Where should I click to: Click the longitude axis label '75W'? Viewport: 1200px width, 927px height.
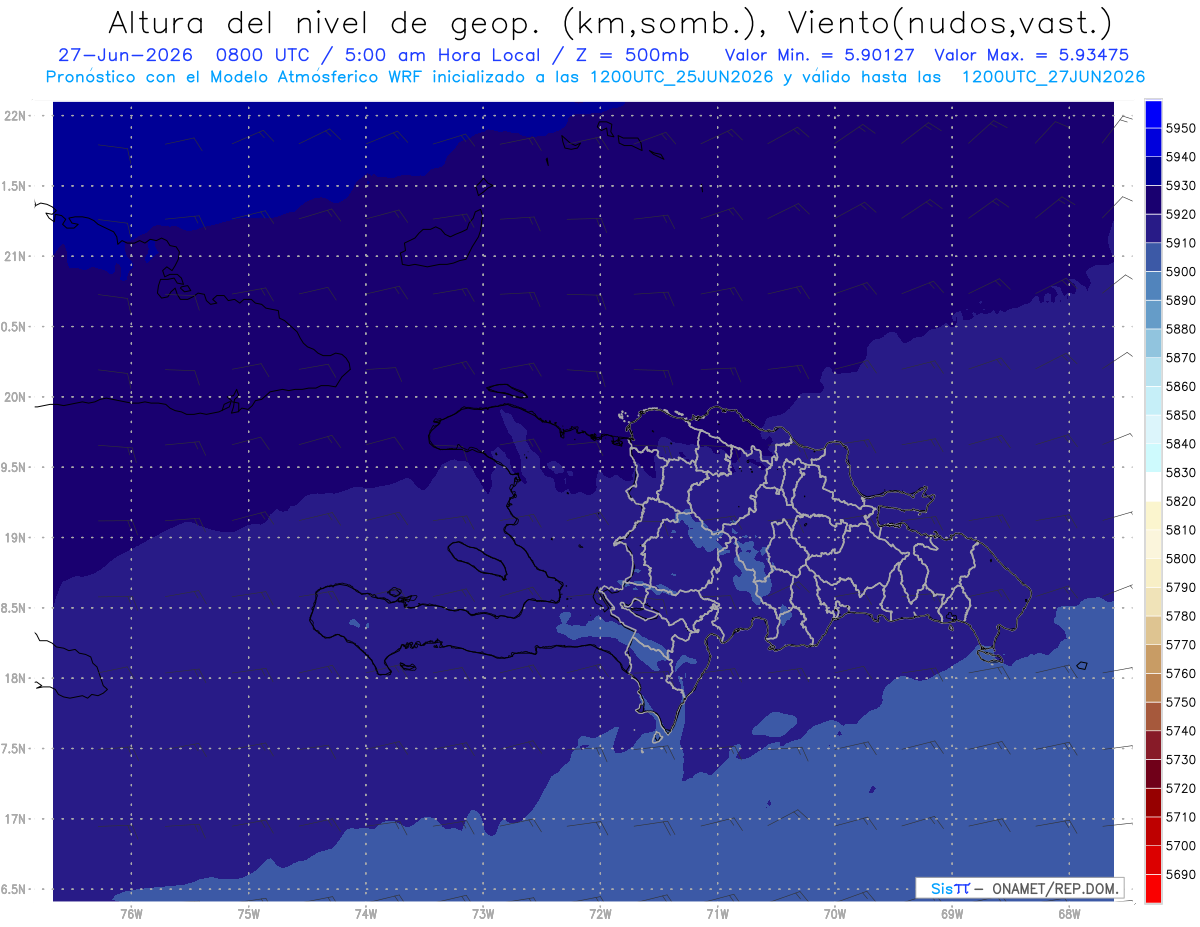coord(248,913)
